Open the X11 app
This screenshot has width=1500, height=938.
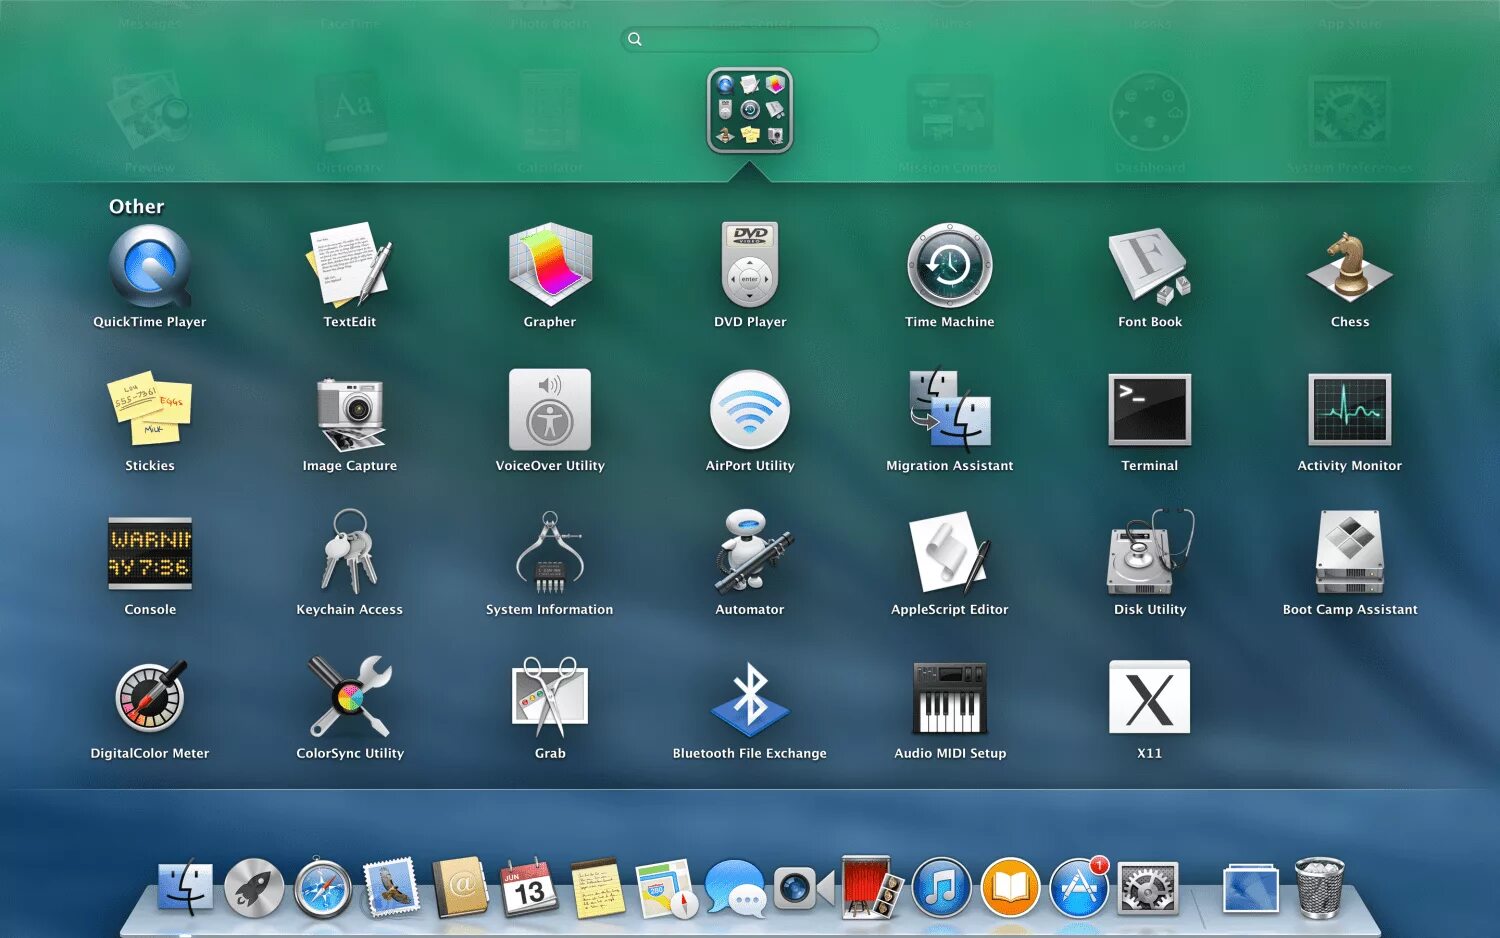click(x=1150, y=697)
